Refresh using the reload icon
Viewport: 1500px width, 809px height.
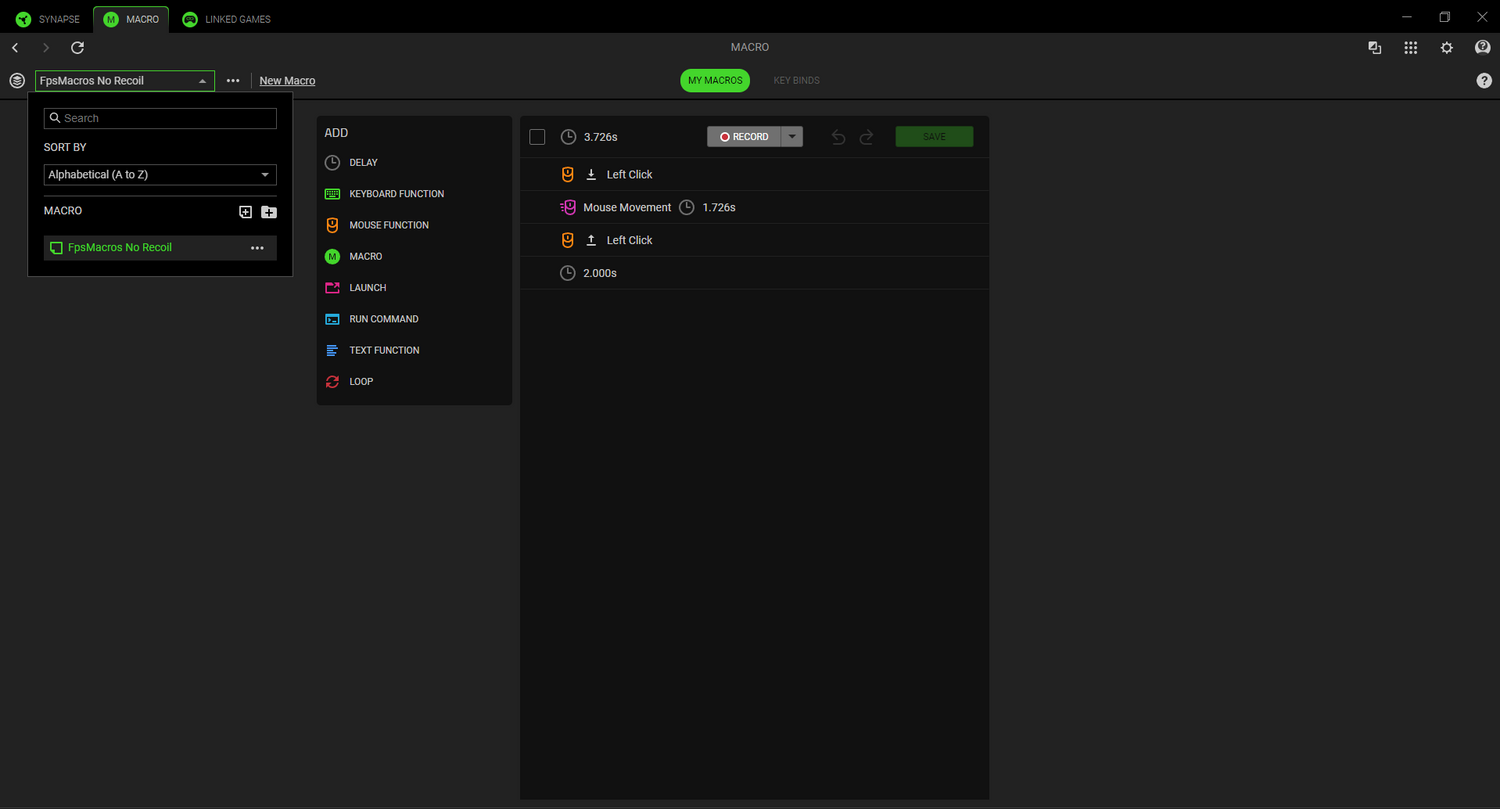(78, 48)
